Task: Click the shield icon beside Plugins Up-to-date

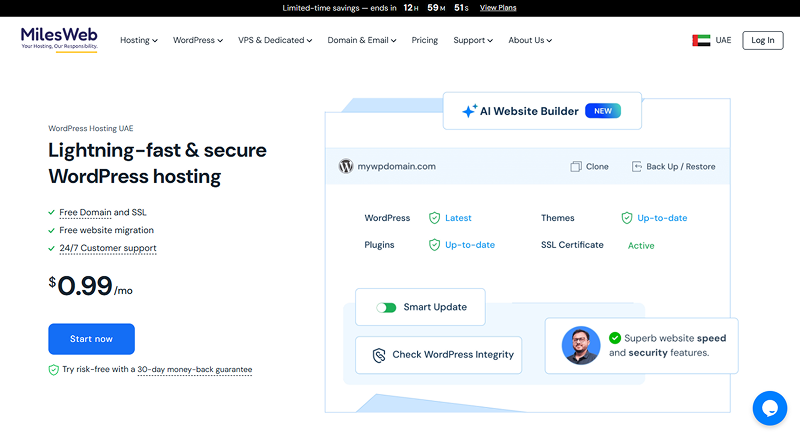Action: [434, 245]
